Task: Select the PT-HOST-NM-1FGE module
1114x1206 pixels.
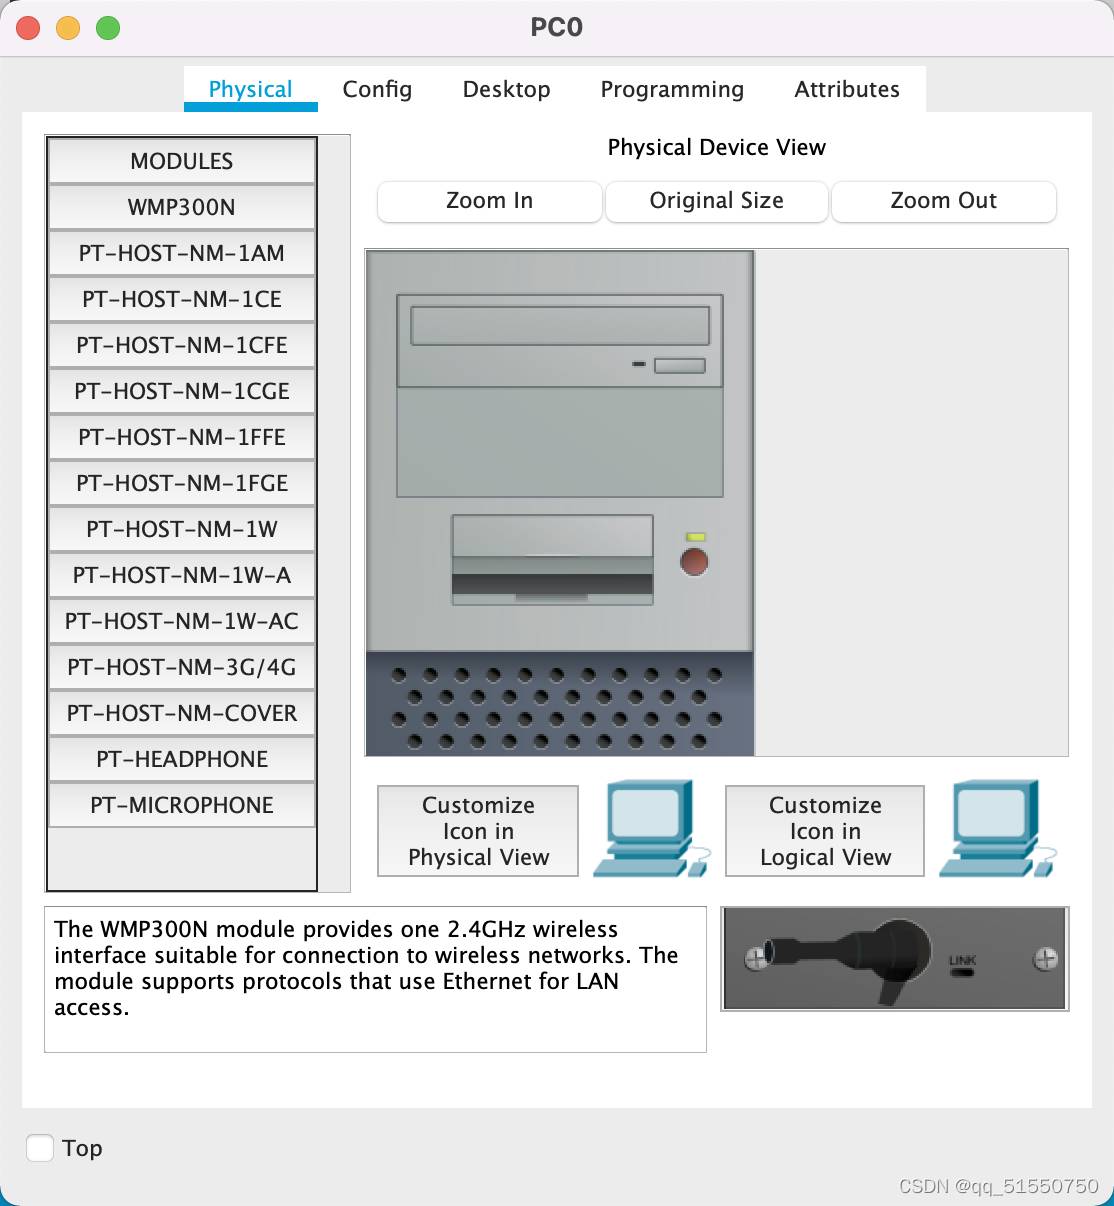Action: pyautogui.click(x=182, y=483)
